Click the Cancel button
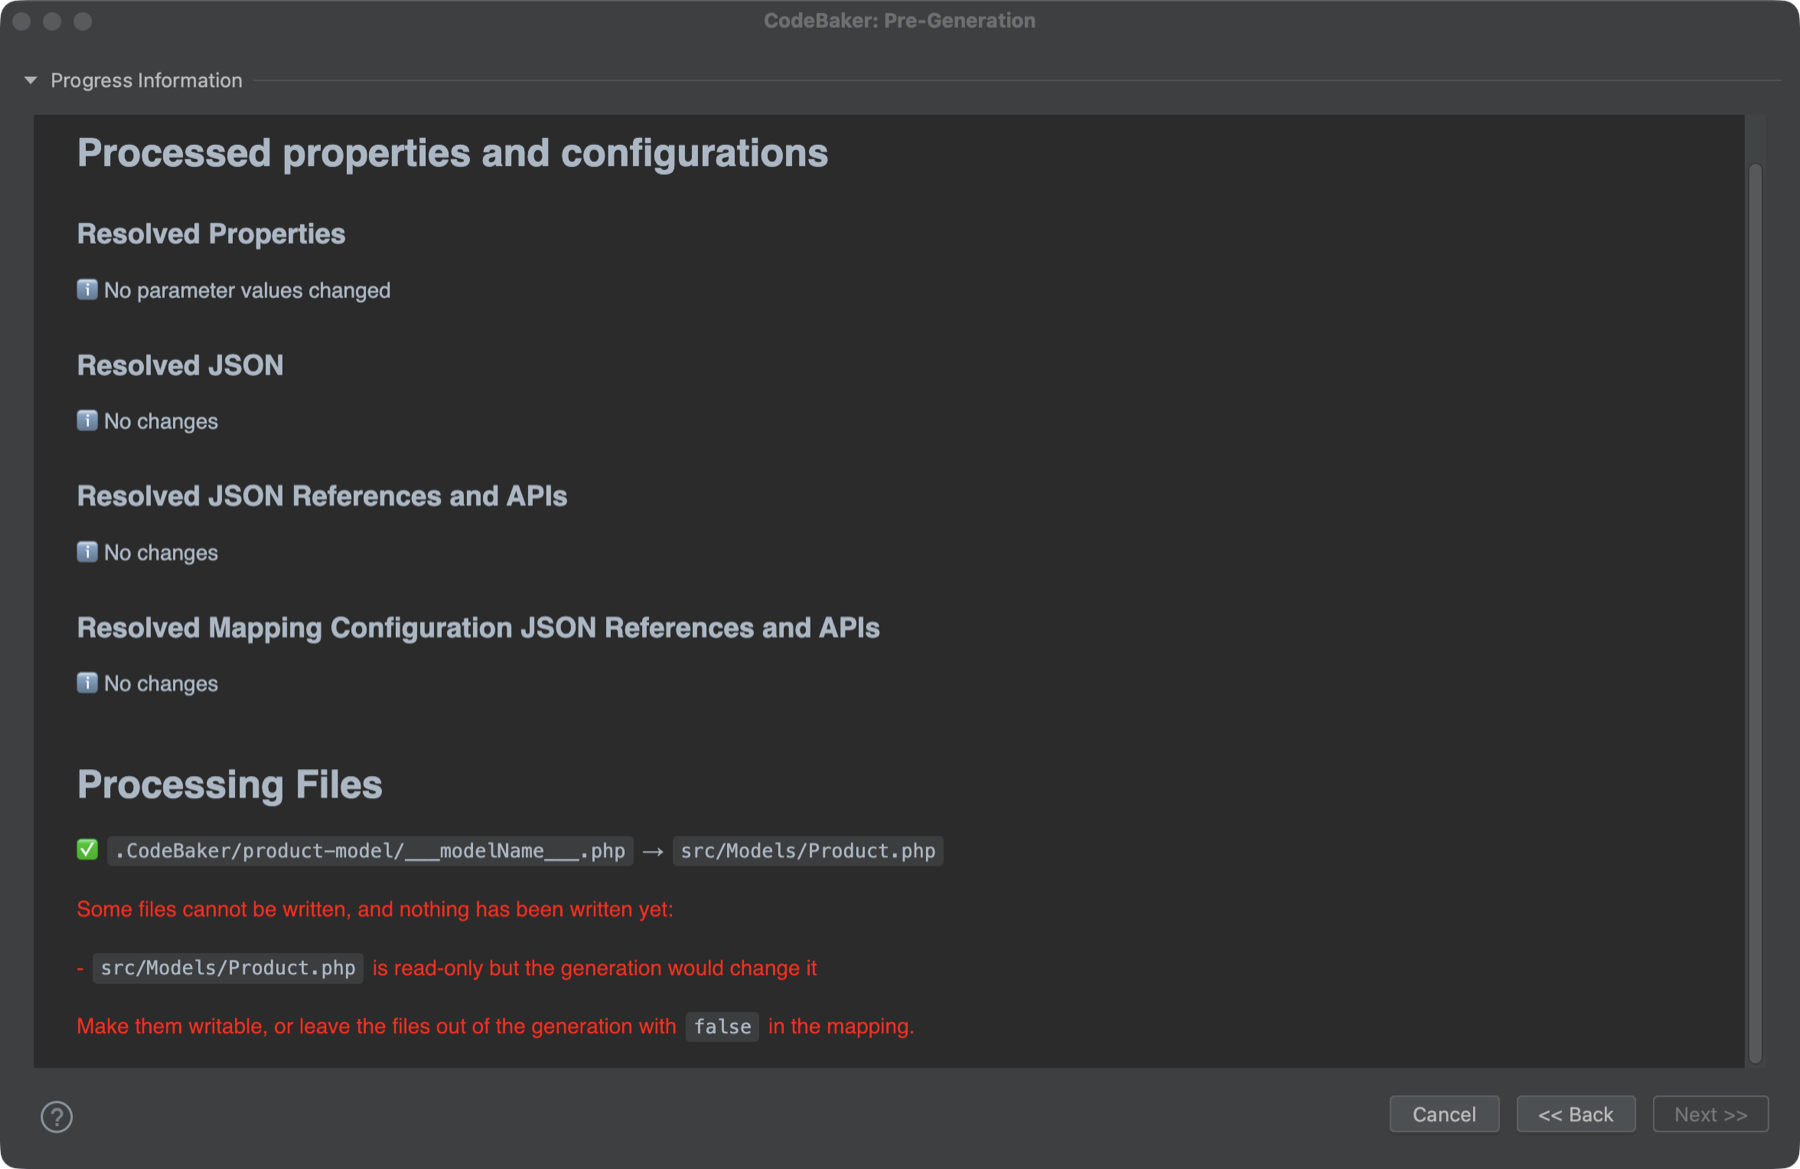 pyautogui.click(x=1444, y=1114)
